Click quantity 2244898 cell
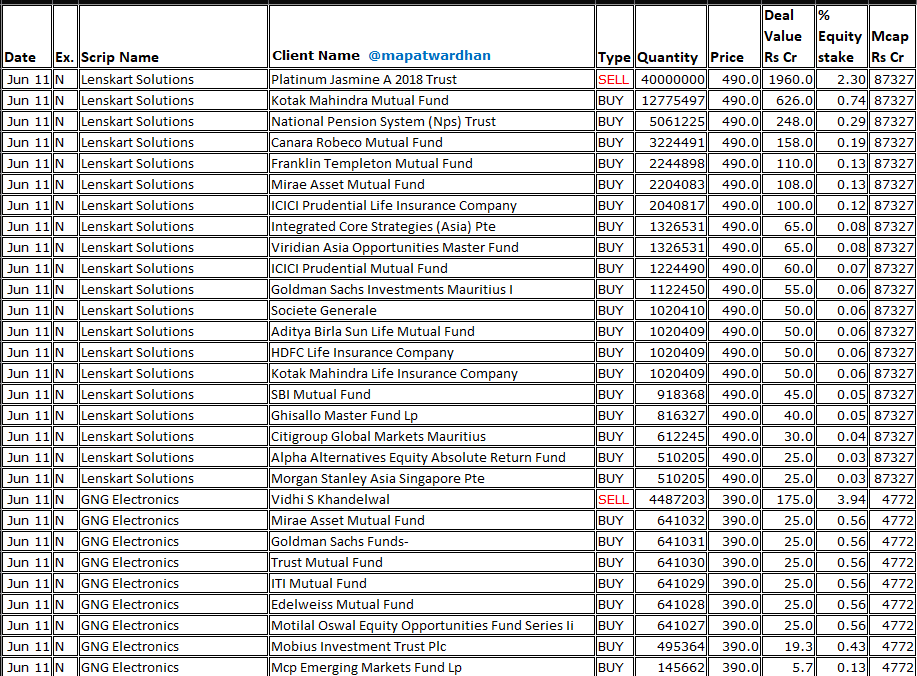 click(x=671, y=164)
